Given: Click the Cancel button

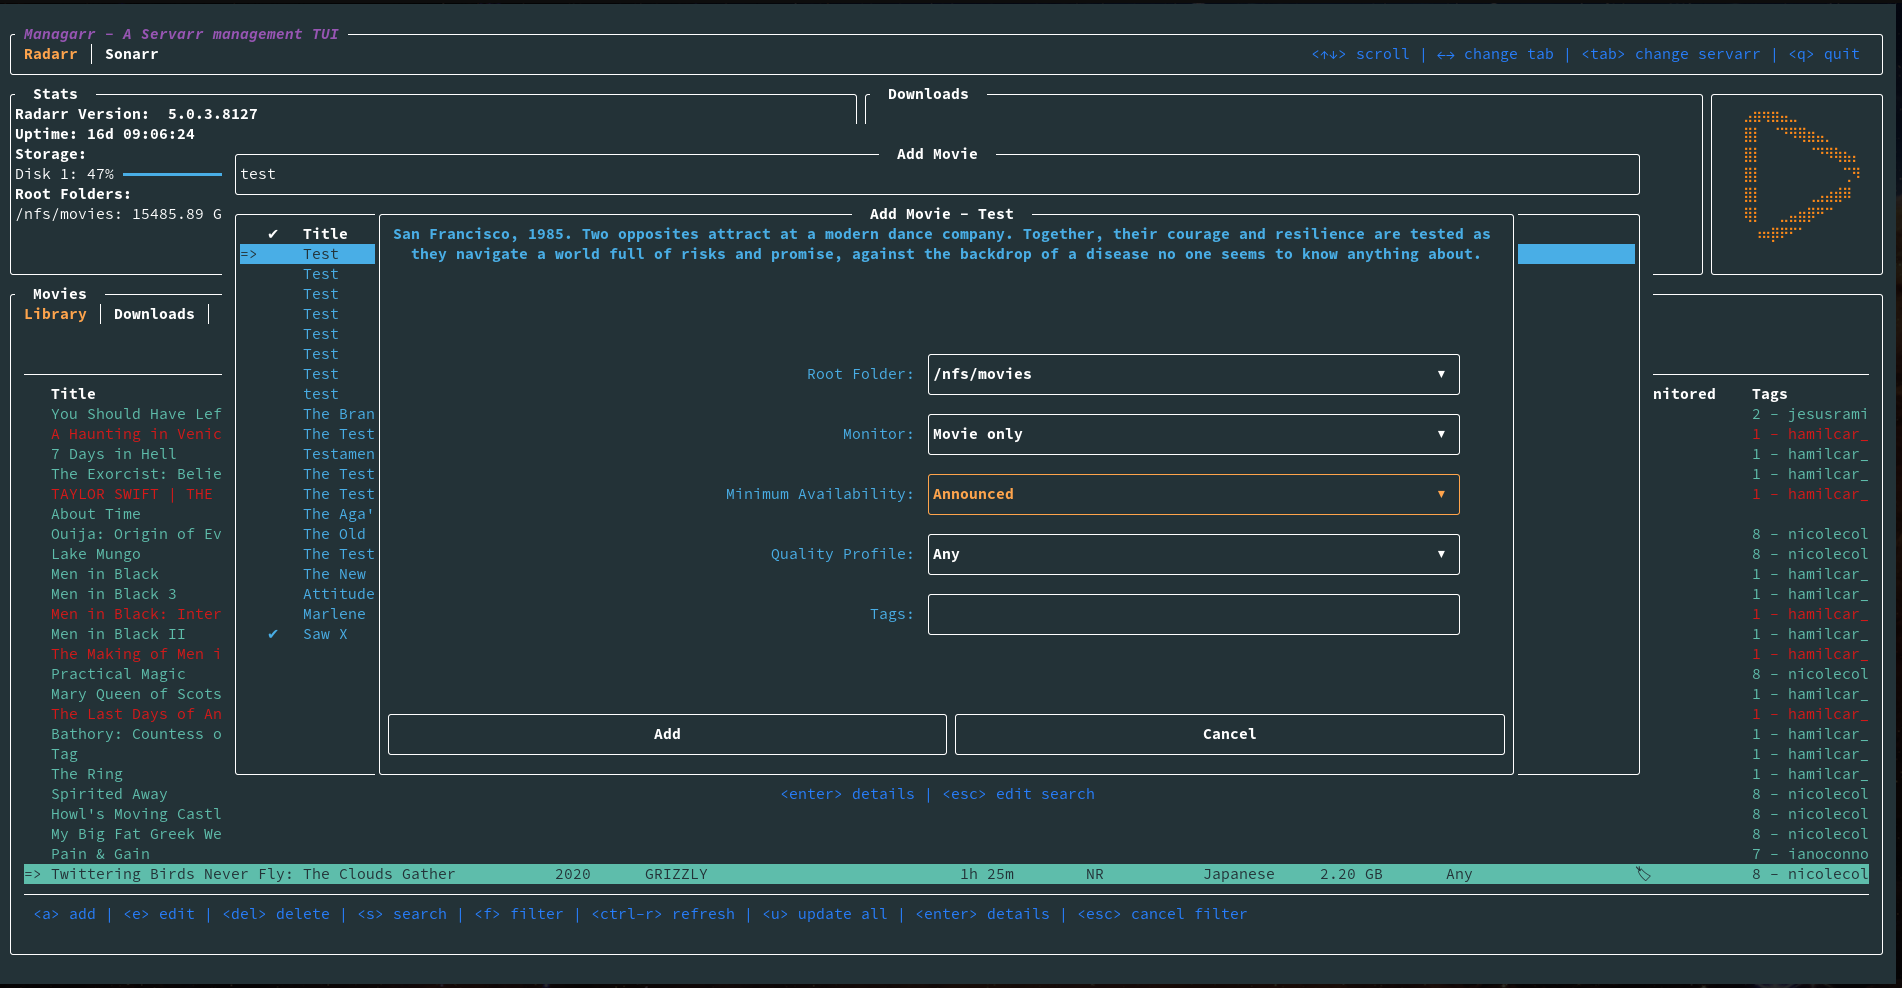Looking at the screenshot, I should point(1229,734).
